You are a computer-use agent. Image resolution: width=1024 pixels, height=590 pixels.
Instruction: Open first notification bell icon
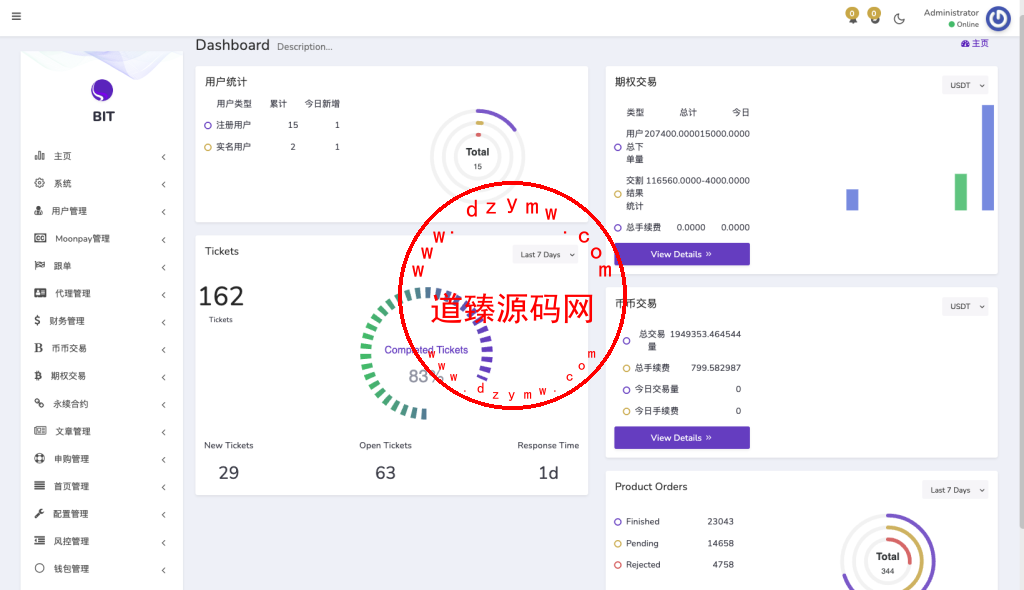pos(852,15)
